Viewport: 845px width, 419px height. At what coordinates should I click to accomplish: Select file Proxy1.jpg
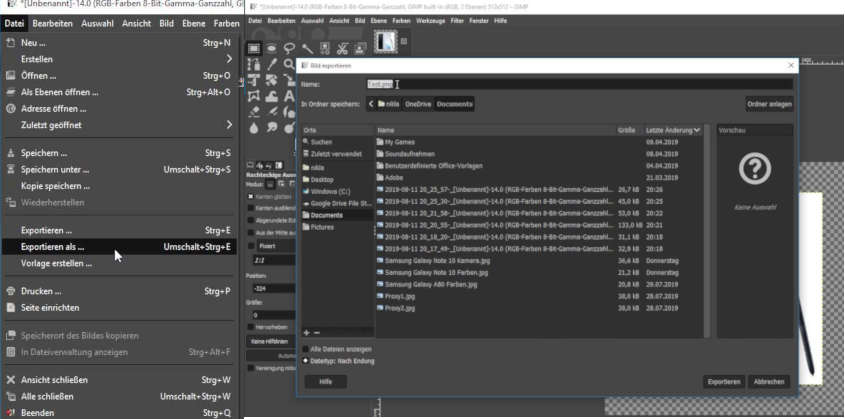pyautogui.click(x=539, y=296)
